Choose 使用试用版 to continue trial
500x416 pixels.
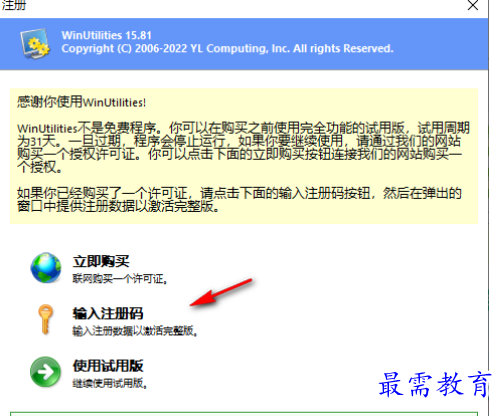tap(108, 366)
